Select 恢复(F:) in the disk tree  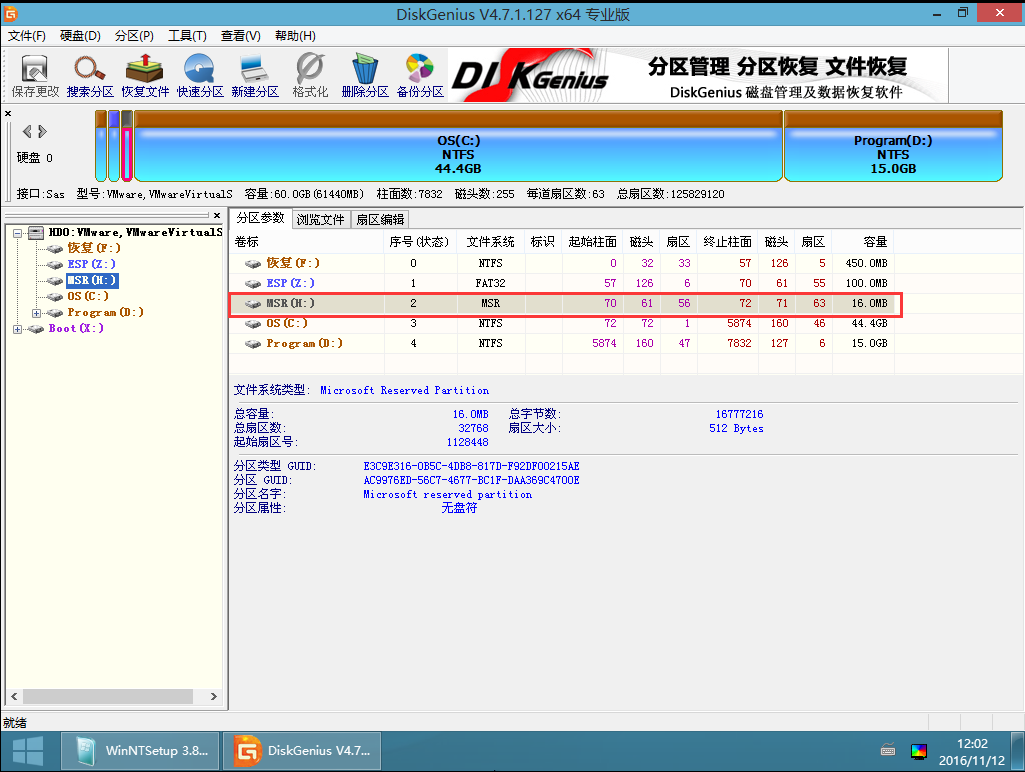pos(93,248)
